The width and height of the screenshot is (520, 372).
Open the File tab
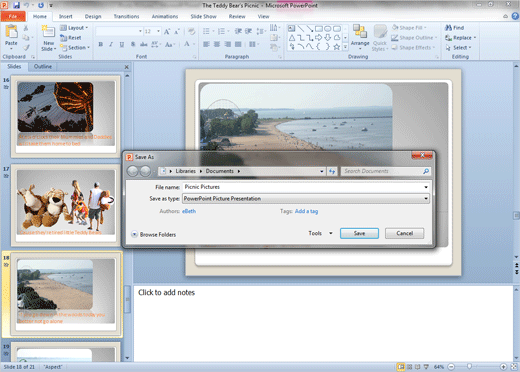13,16
